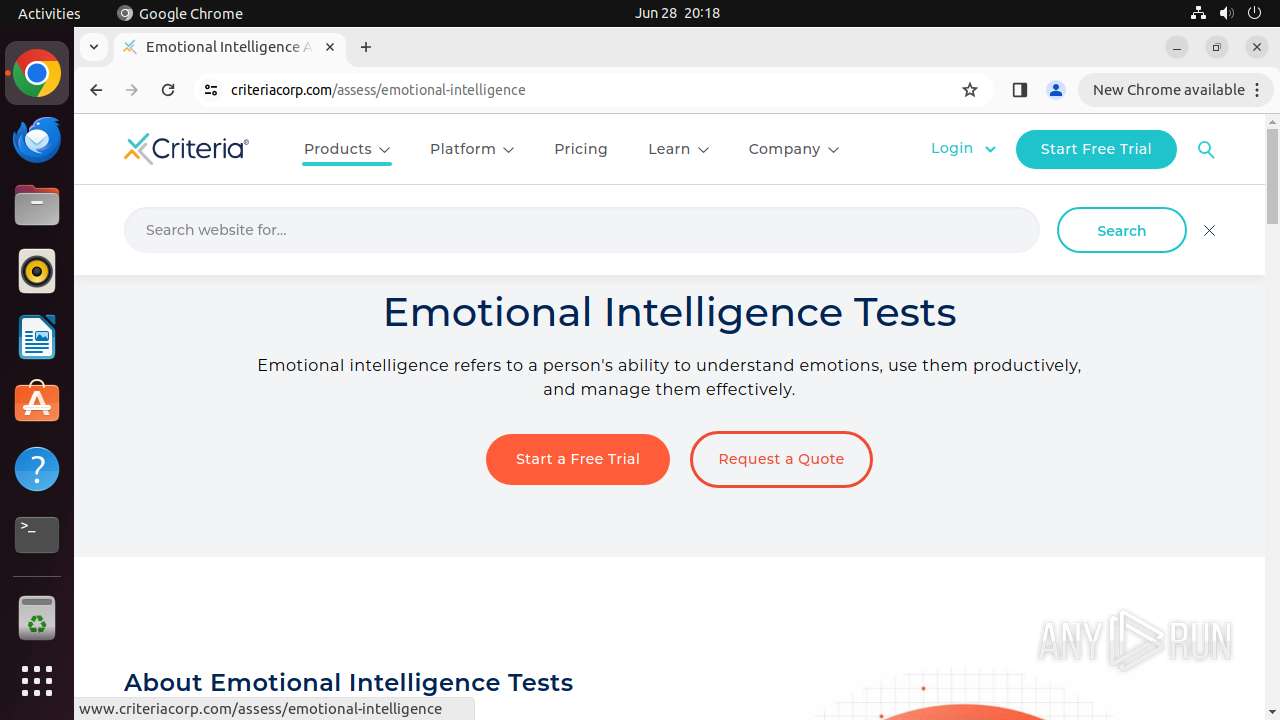Click the Start Free Trial header button
The height and width of the screenshot is (720, 1280).
point(1096,149)
